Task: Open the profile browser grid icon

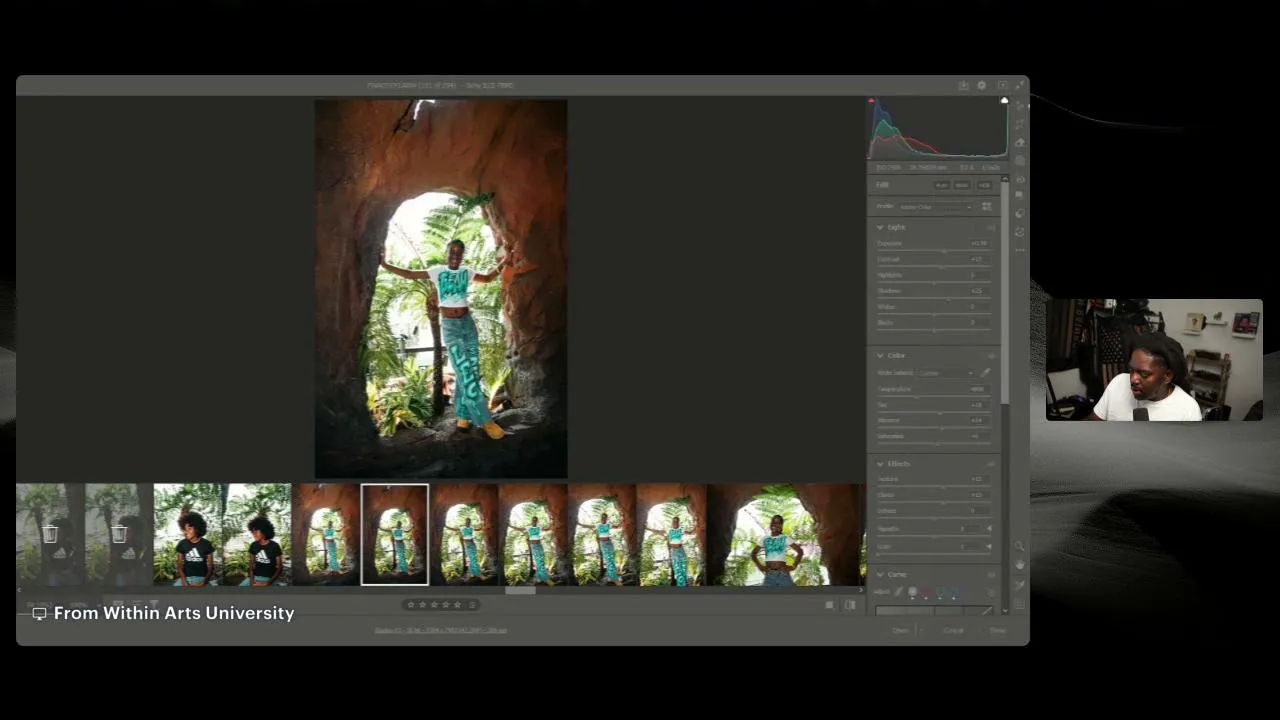Action: 986,206
